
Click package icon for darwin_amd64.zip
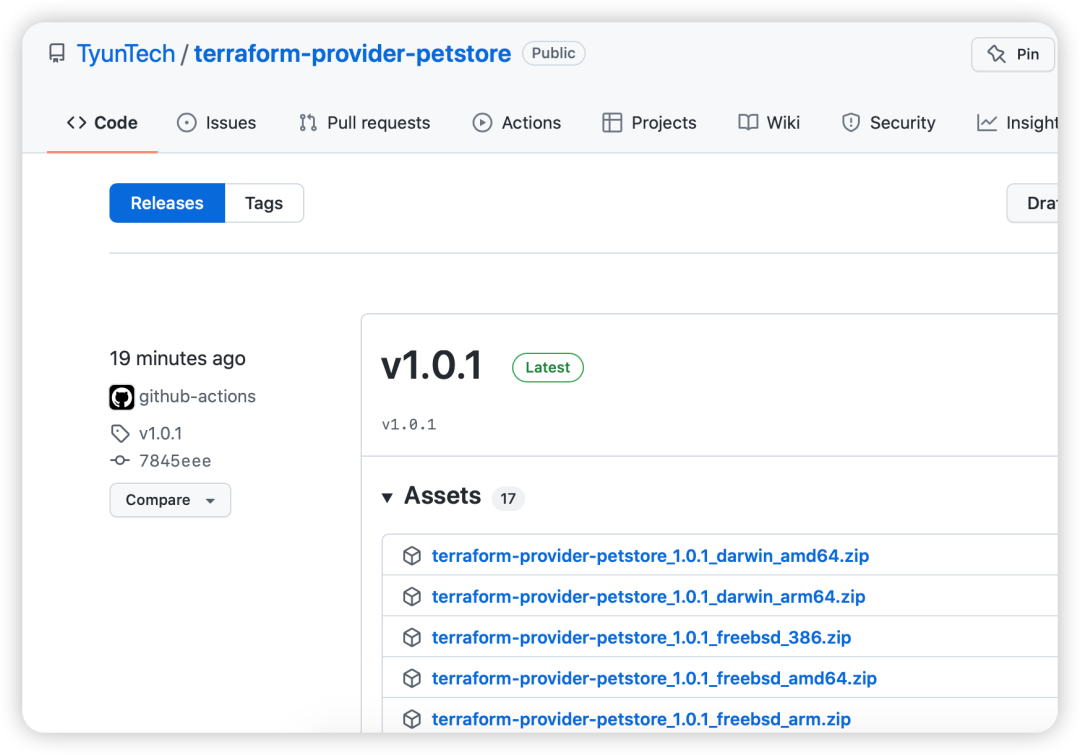(412, 556)
